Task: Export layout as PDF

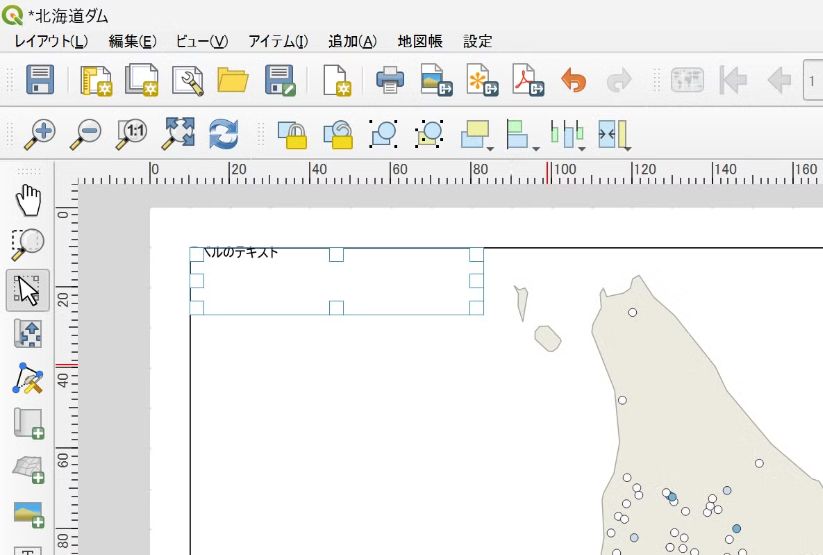Action: (x=528, y=80)
